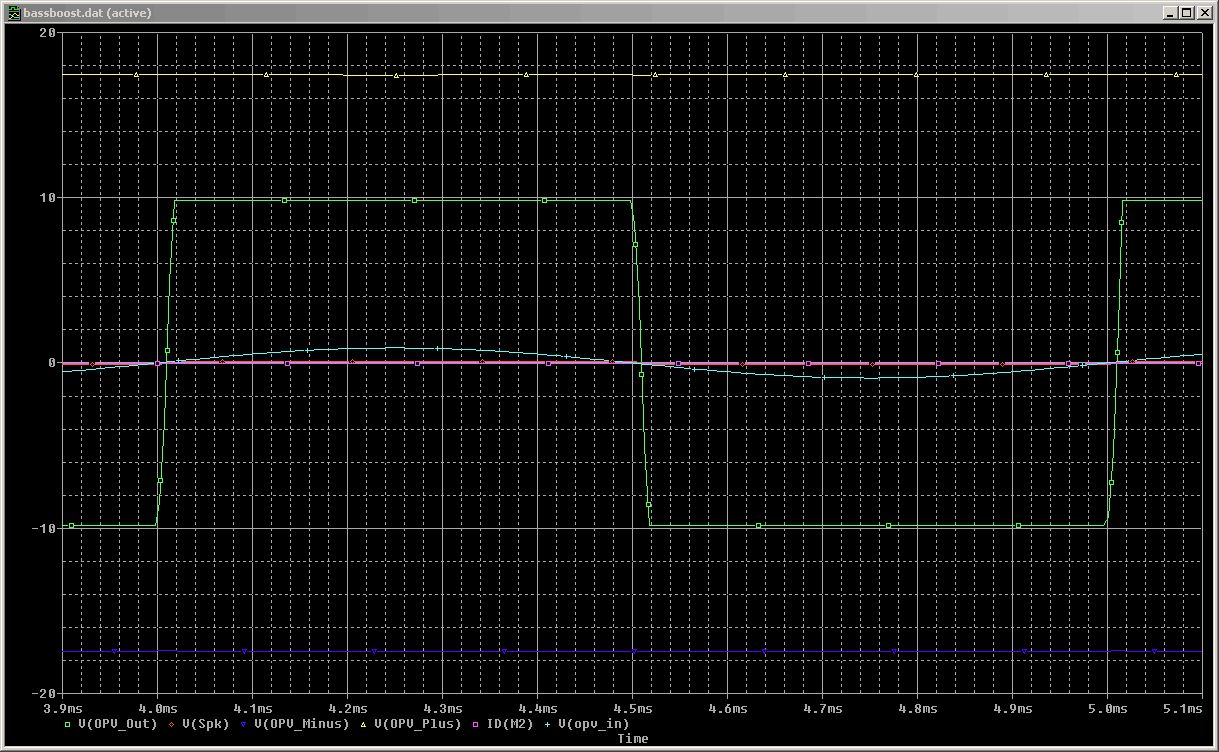Image resolution: width=1219 pixels, height=752 pixels.
Task: Click the -20 y-axis label
Action: point(42,693)
